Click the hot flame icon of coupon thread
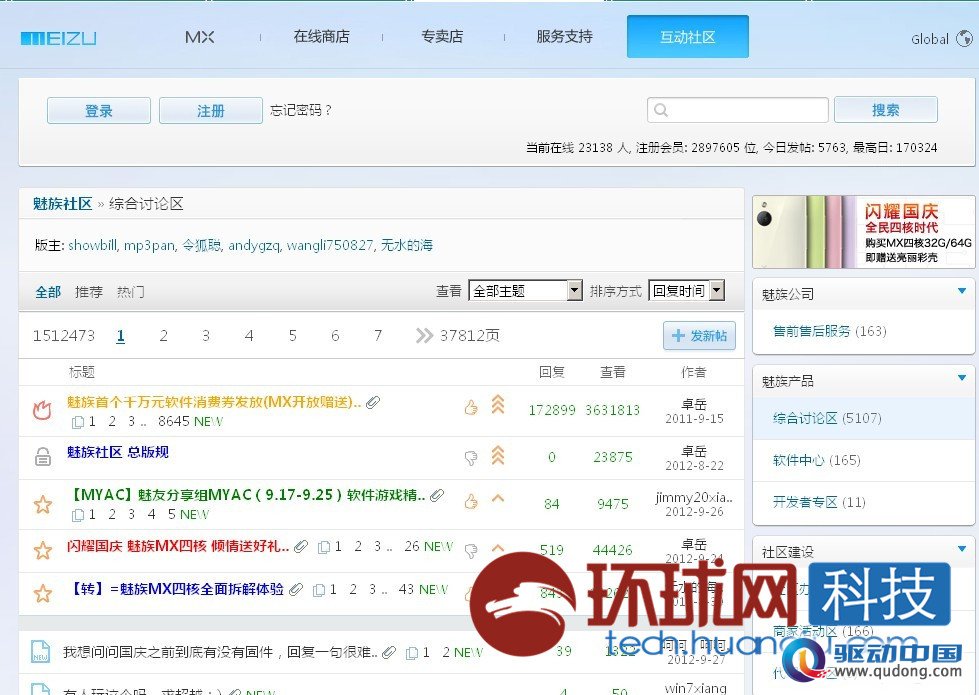The width and height of the screenshot is (979, 695). pos(42,410)
